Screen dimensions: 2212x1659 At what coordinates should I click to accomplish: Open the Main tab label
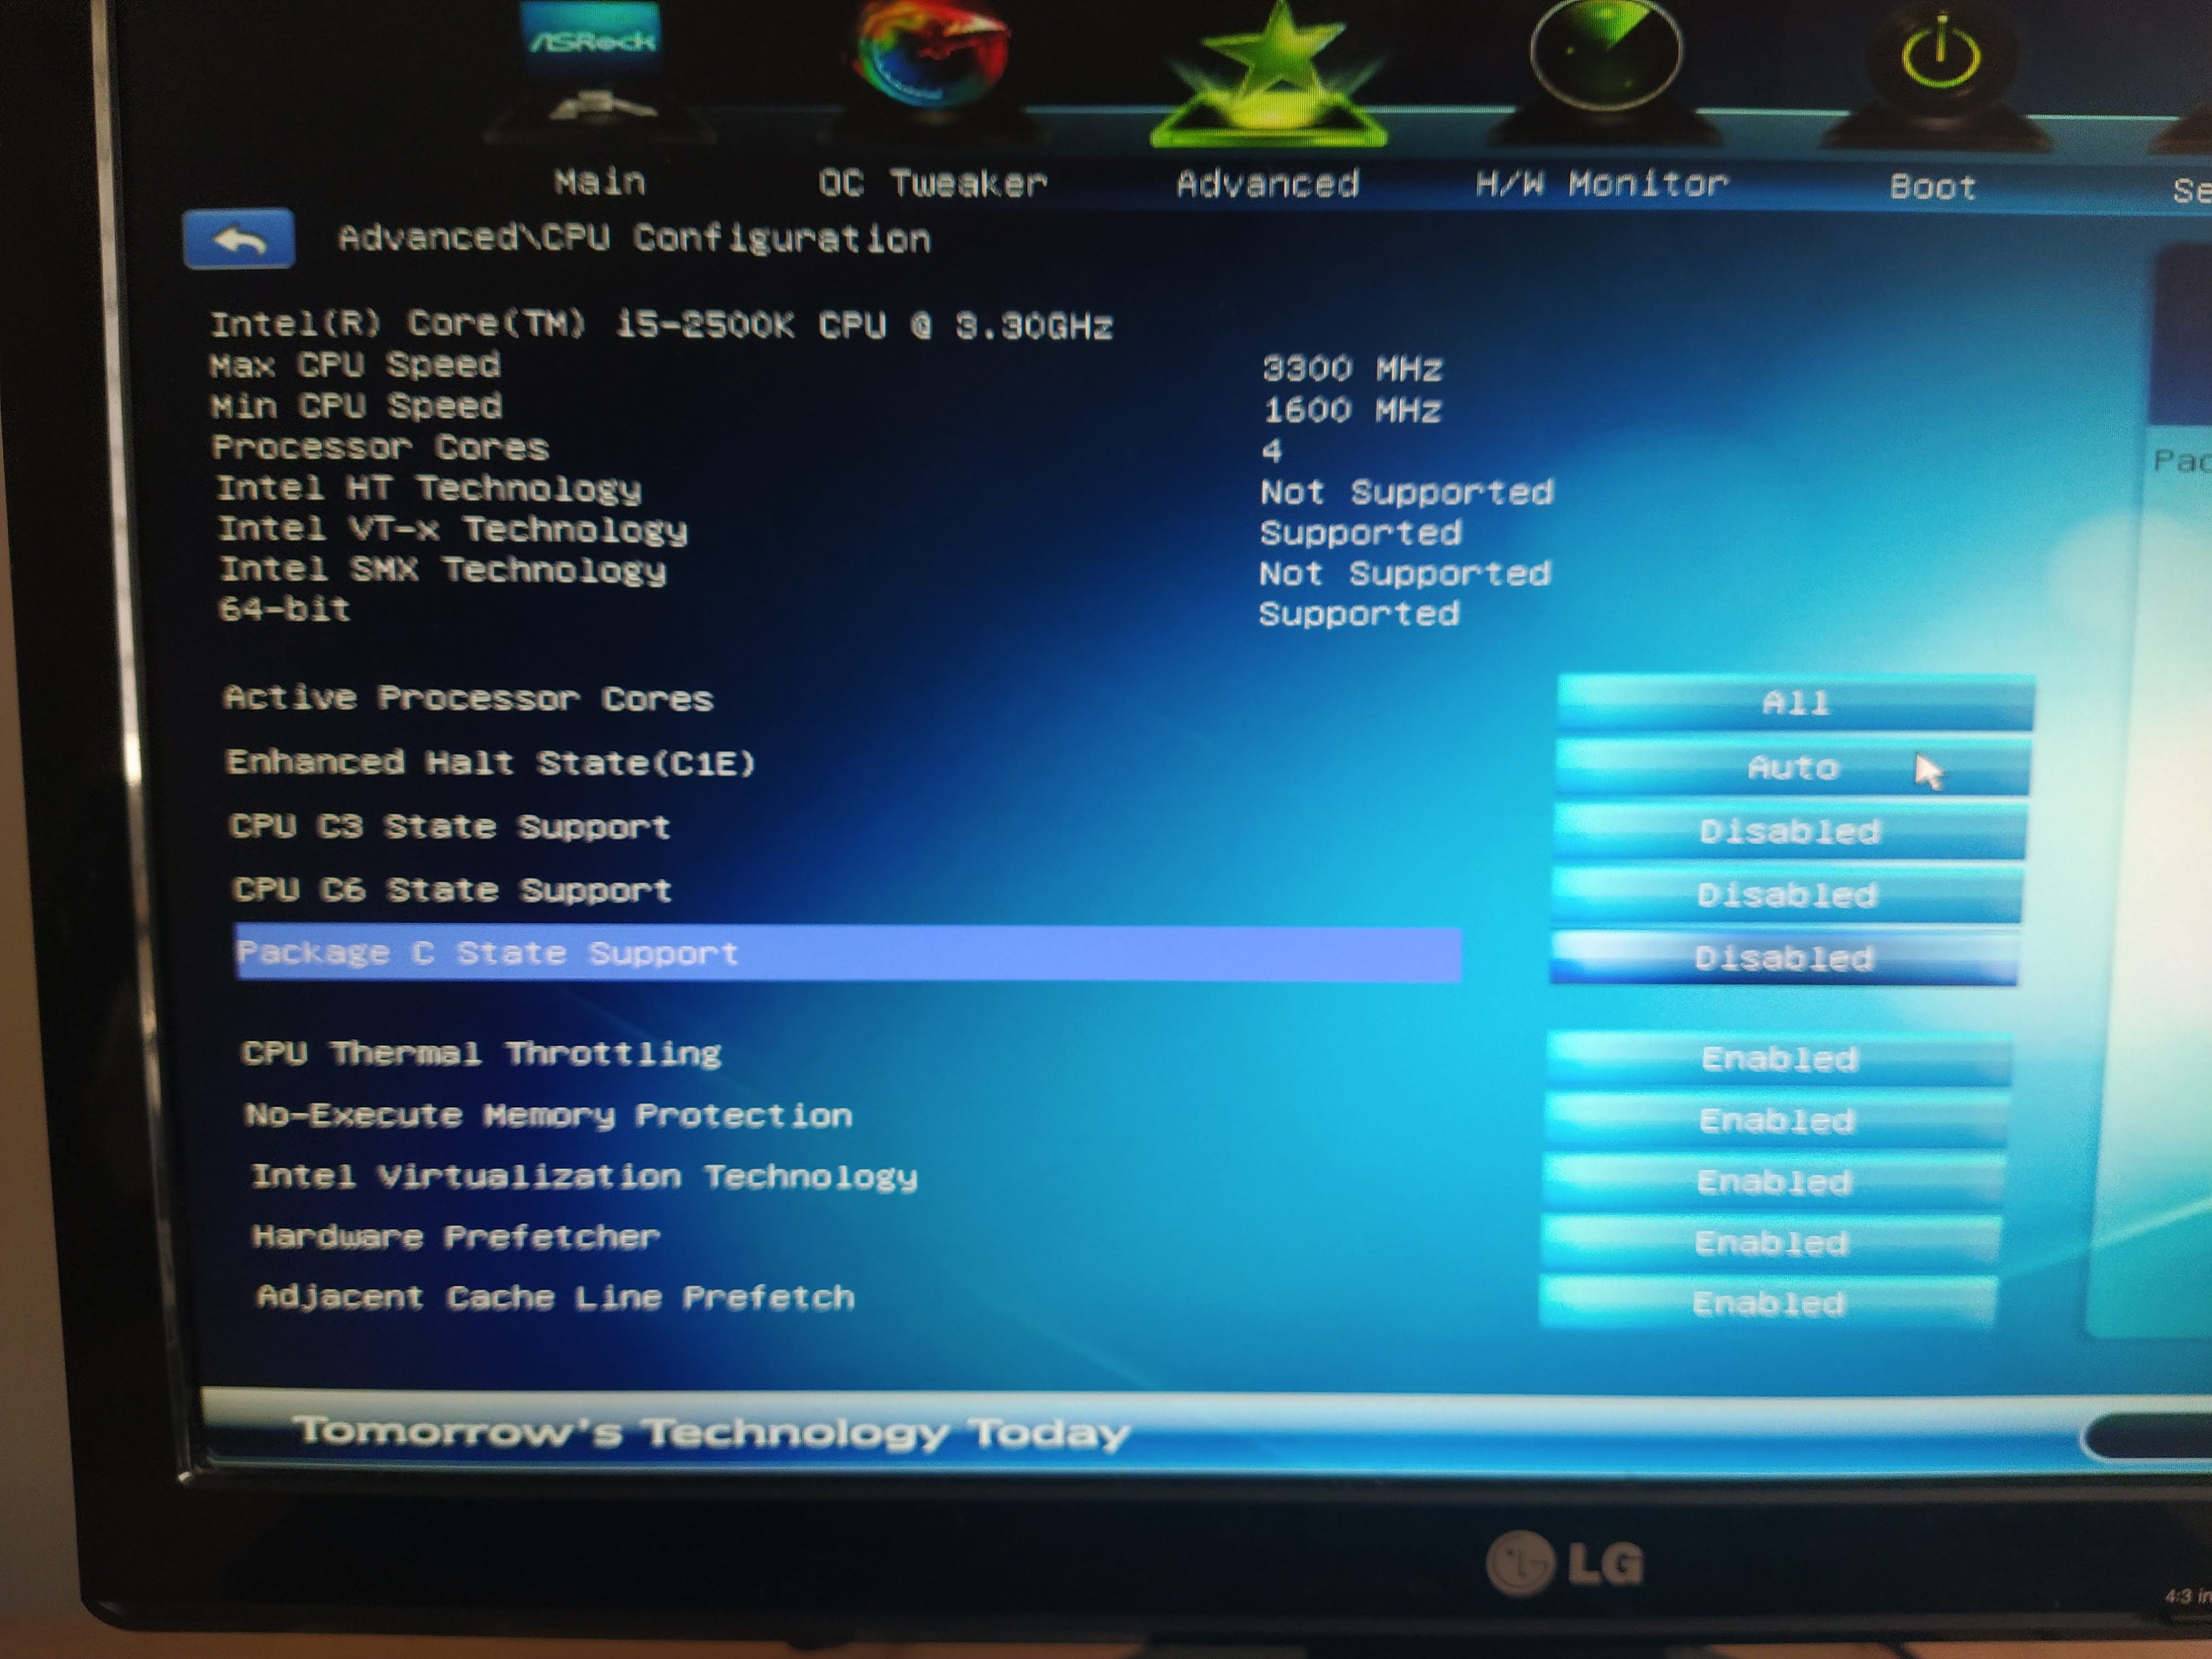pyautogui.click(x=600, y=182)
